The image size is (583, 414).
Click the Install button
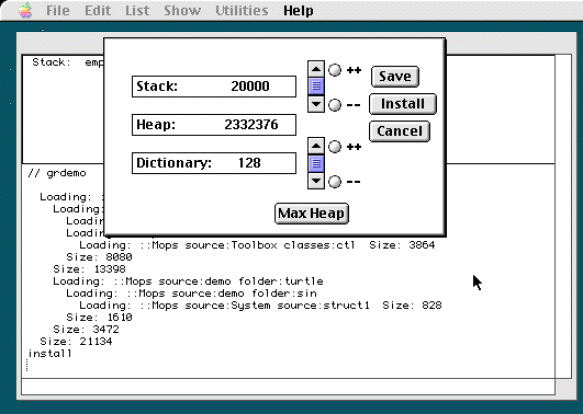pos(403,104)
